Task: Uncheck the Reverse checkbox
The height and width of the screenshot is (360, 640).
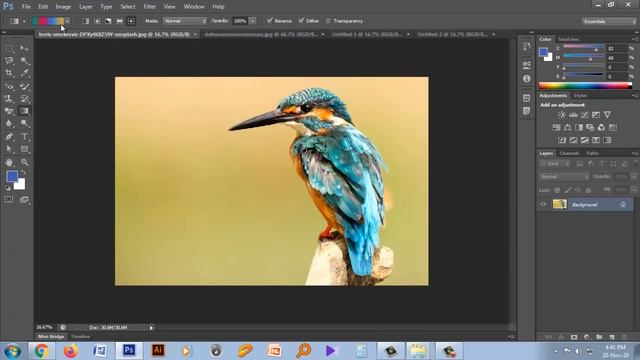Action: 269,20
